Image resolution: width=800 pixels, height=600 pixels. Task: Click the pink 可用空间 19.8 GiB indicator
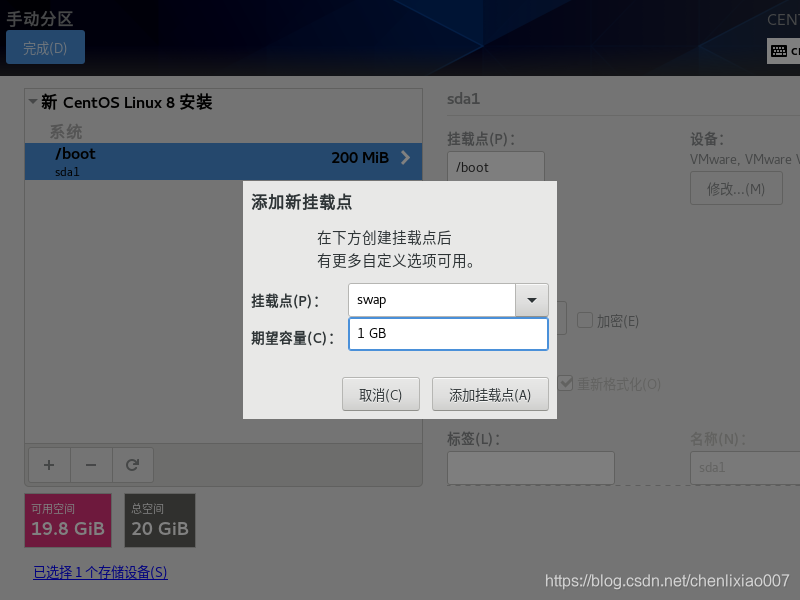pyautogui.click(x=67, y=520)
